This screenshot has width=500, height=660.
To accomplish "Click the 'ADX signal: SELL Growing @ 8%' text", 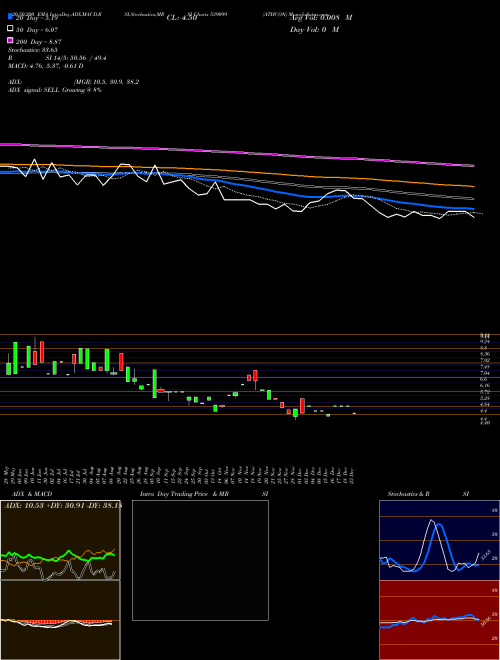I will (x=55, y=90).
